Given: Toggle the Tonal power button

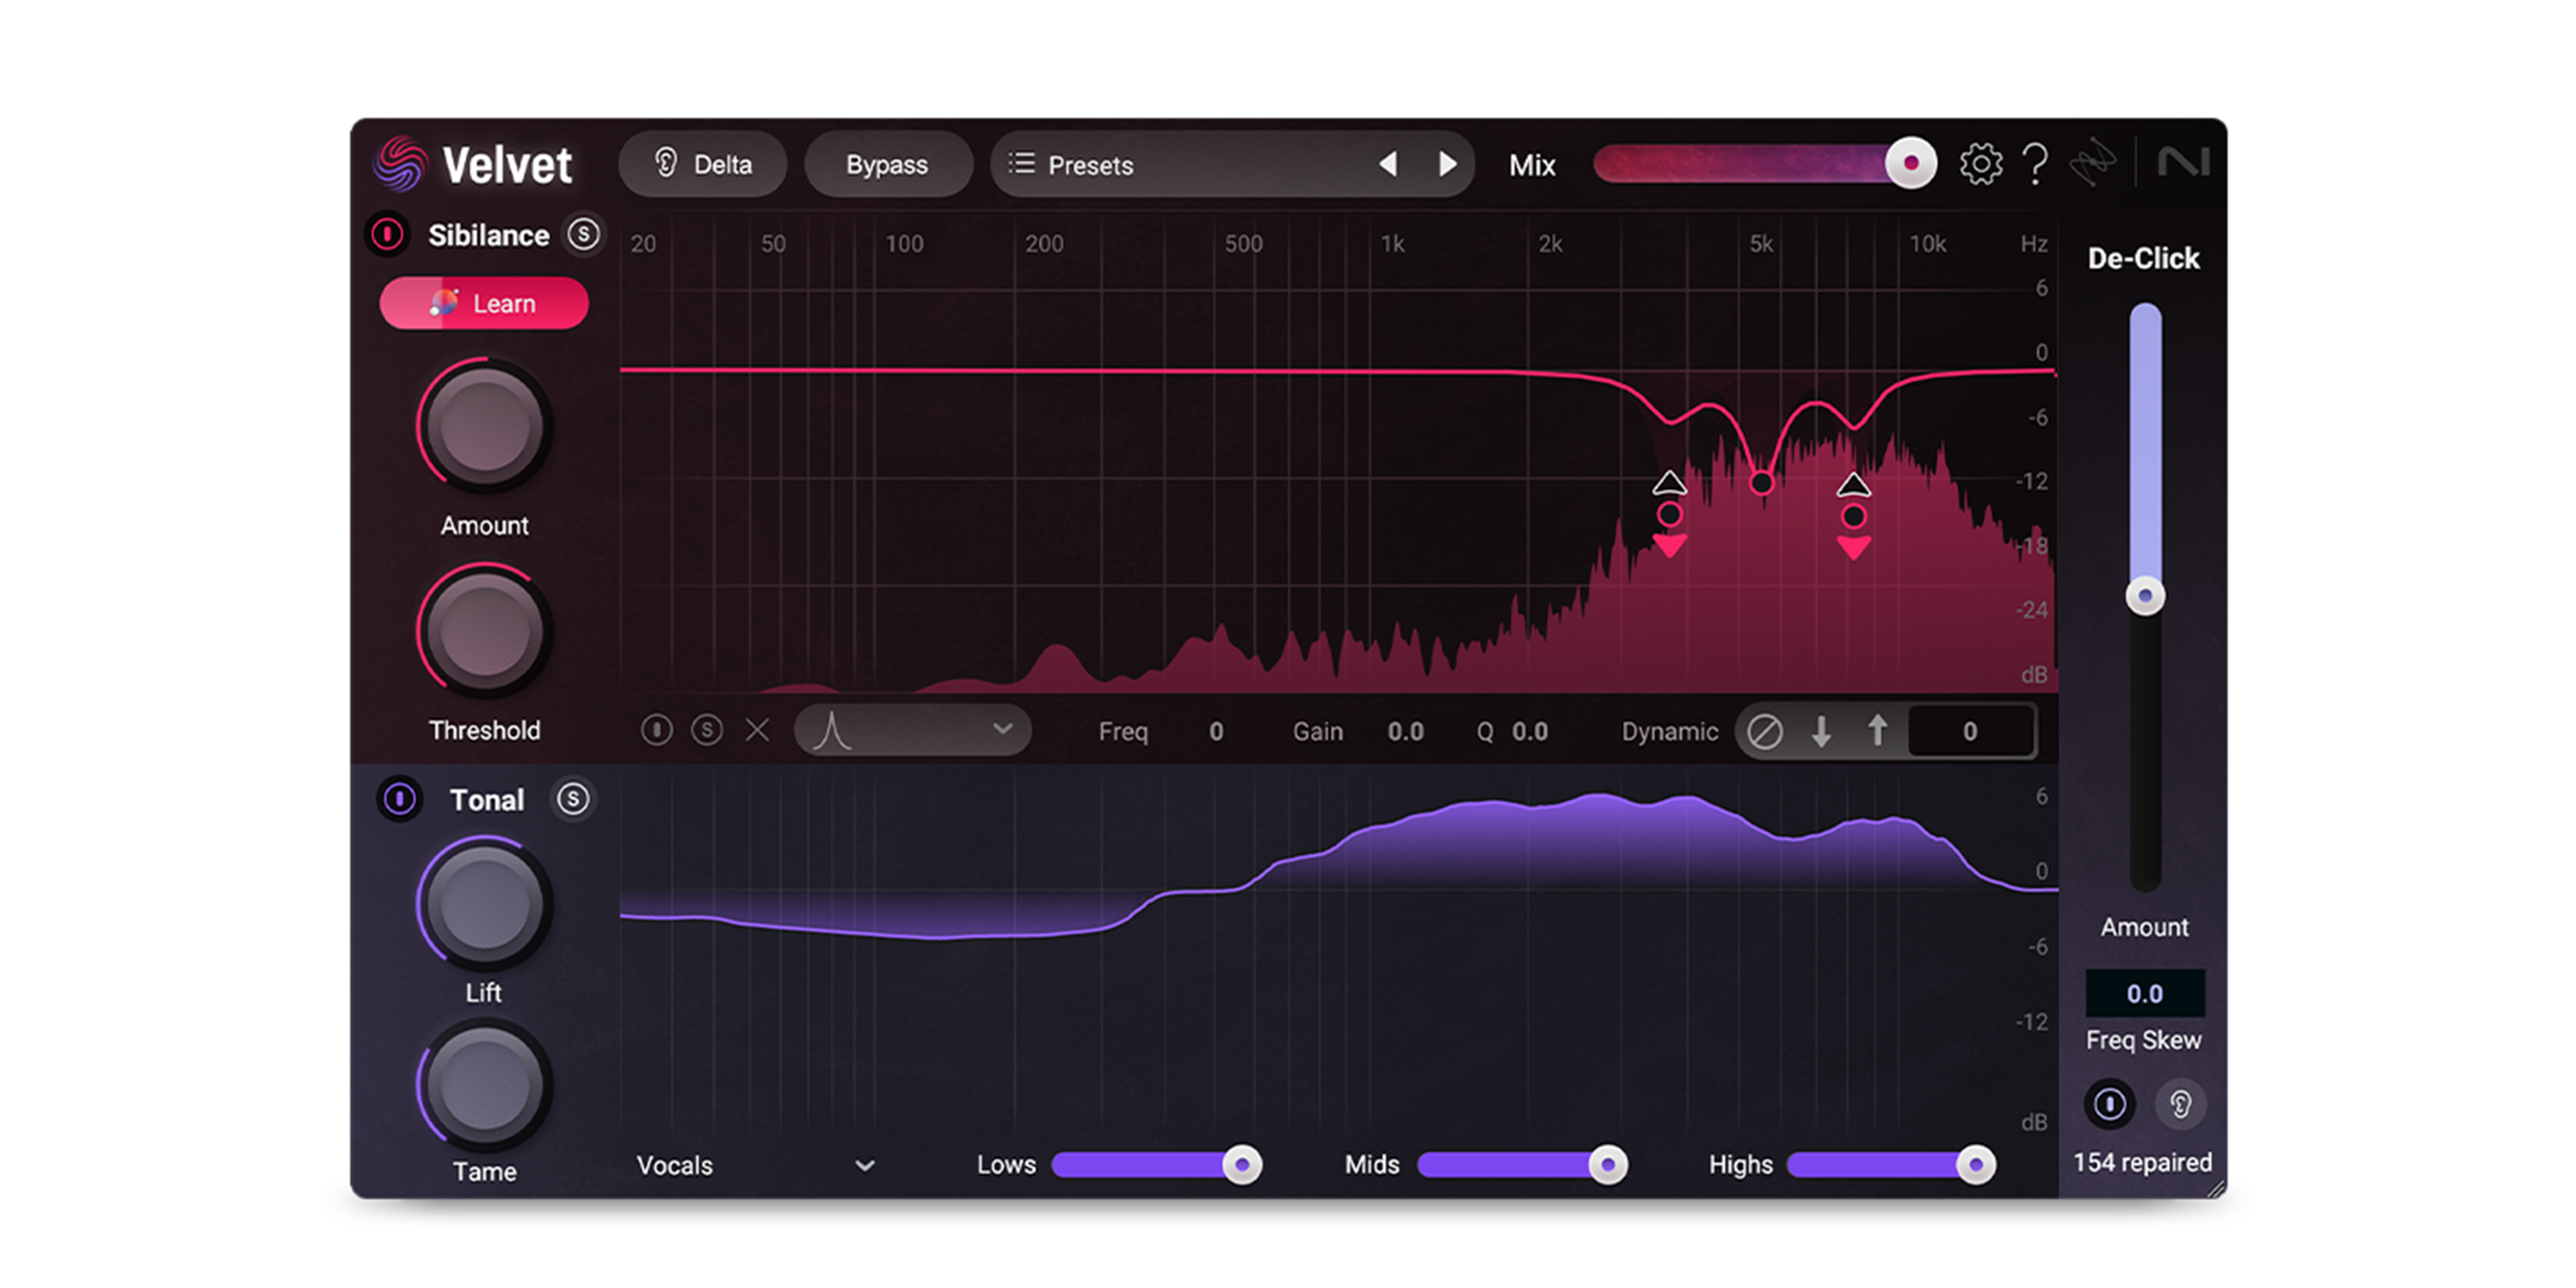Looking at the screenshot, I should [x=400, y=799].
